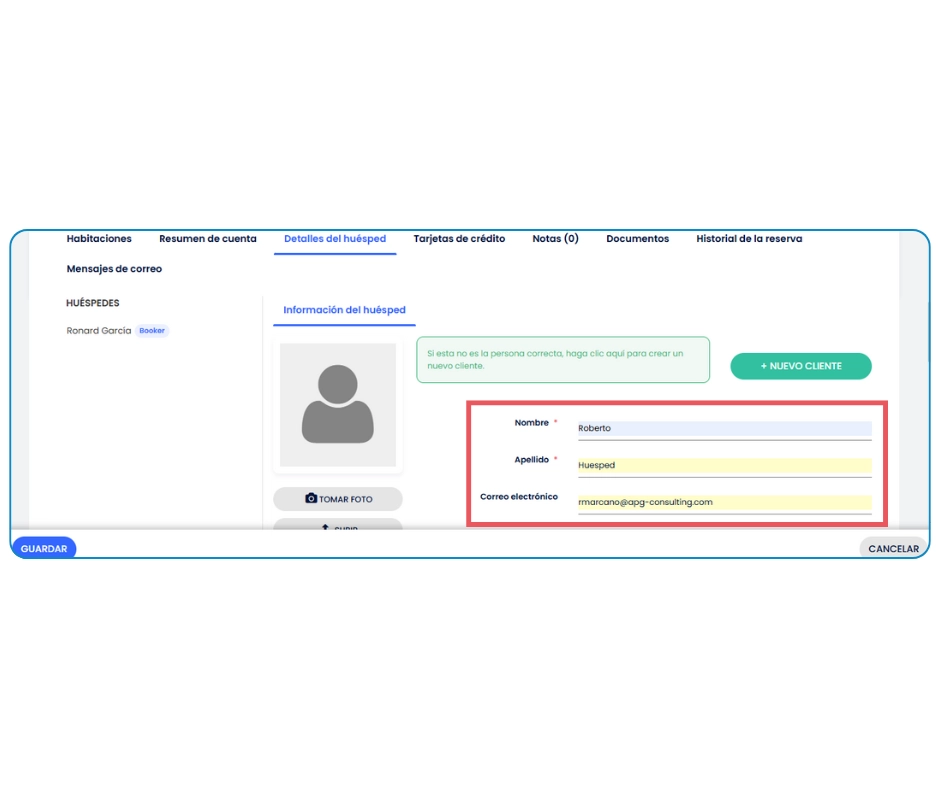This screenshot has width=940, height=788.
Task: Switch to Resumen de cuenta tab
Action: click(208, 239)
